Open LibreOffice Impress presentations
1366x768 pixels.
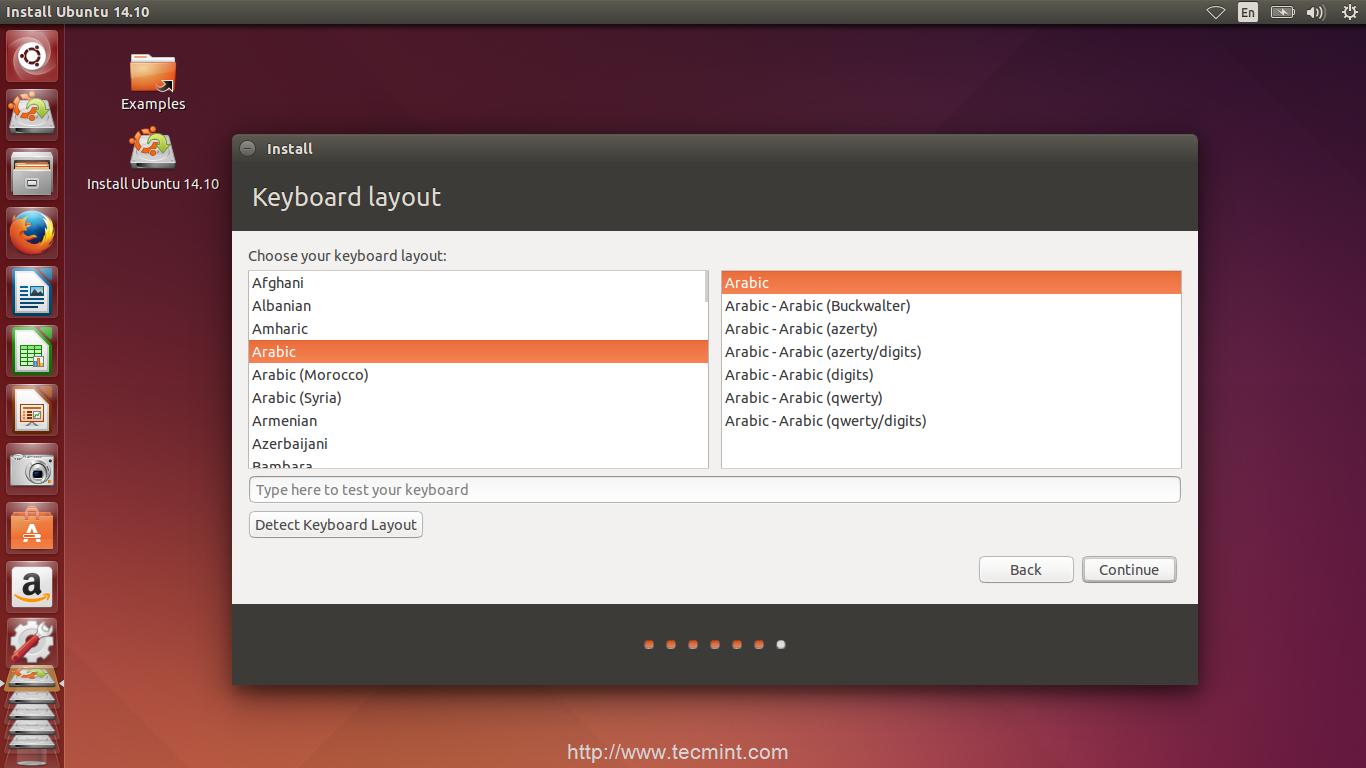32,410
